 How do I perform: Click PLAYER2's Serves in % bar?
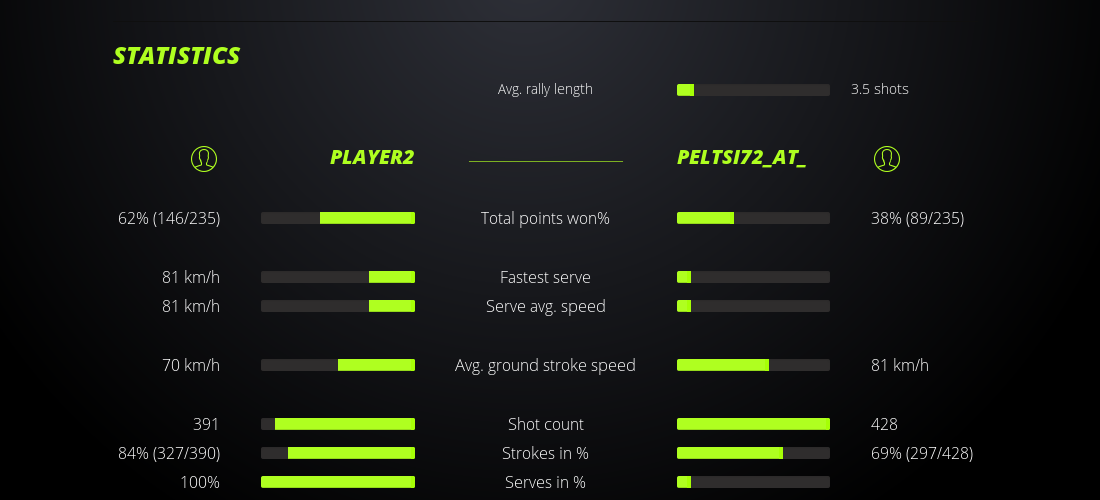click(338, 482)
